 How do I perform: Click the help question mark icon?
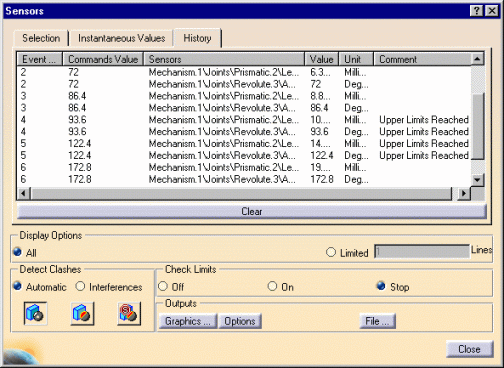(x=477, y=11)
